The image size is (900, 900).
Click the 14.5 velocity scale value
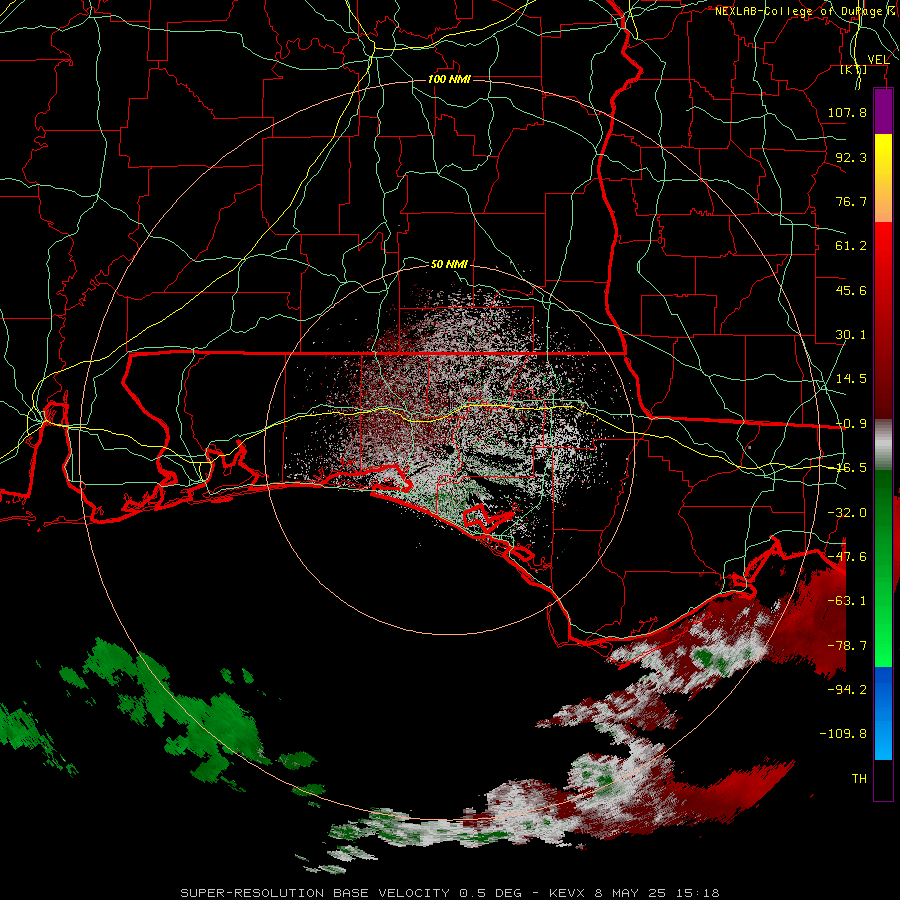[x=851, y=379]
